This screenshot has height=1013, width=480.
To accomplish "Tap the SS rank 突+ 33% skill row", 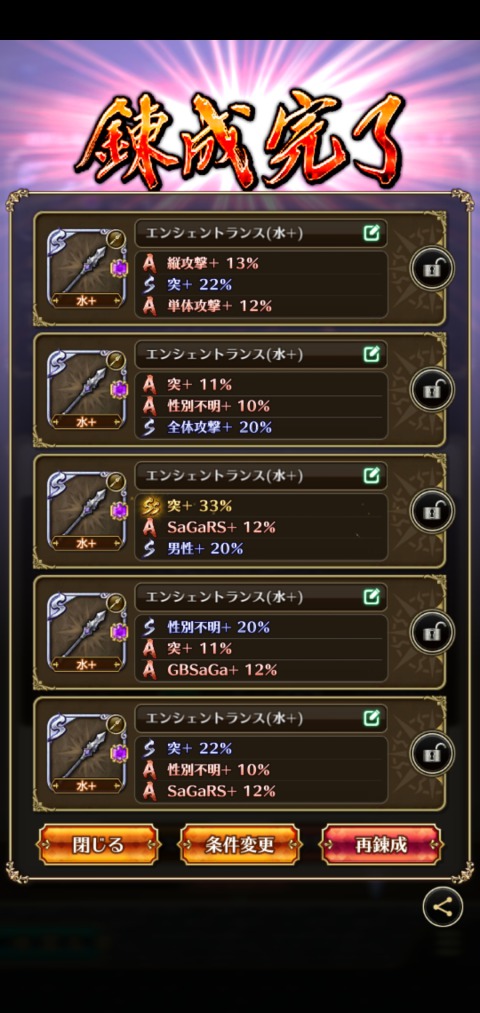I will [261, 505].
